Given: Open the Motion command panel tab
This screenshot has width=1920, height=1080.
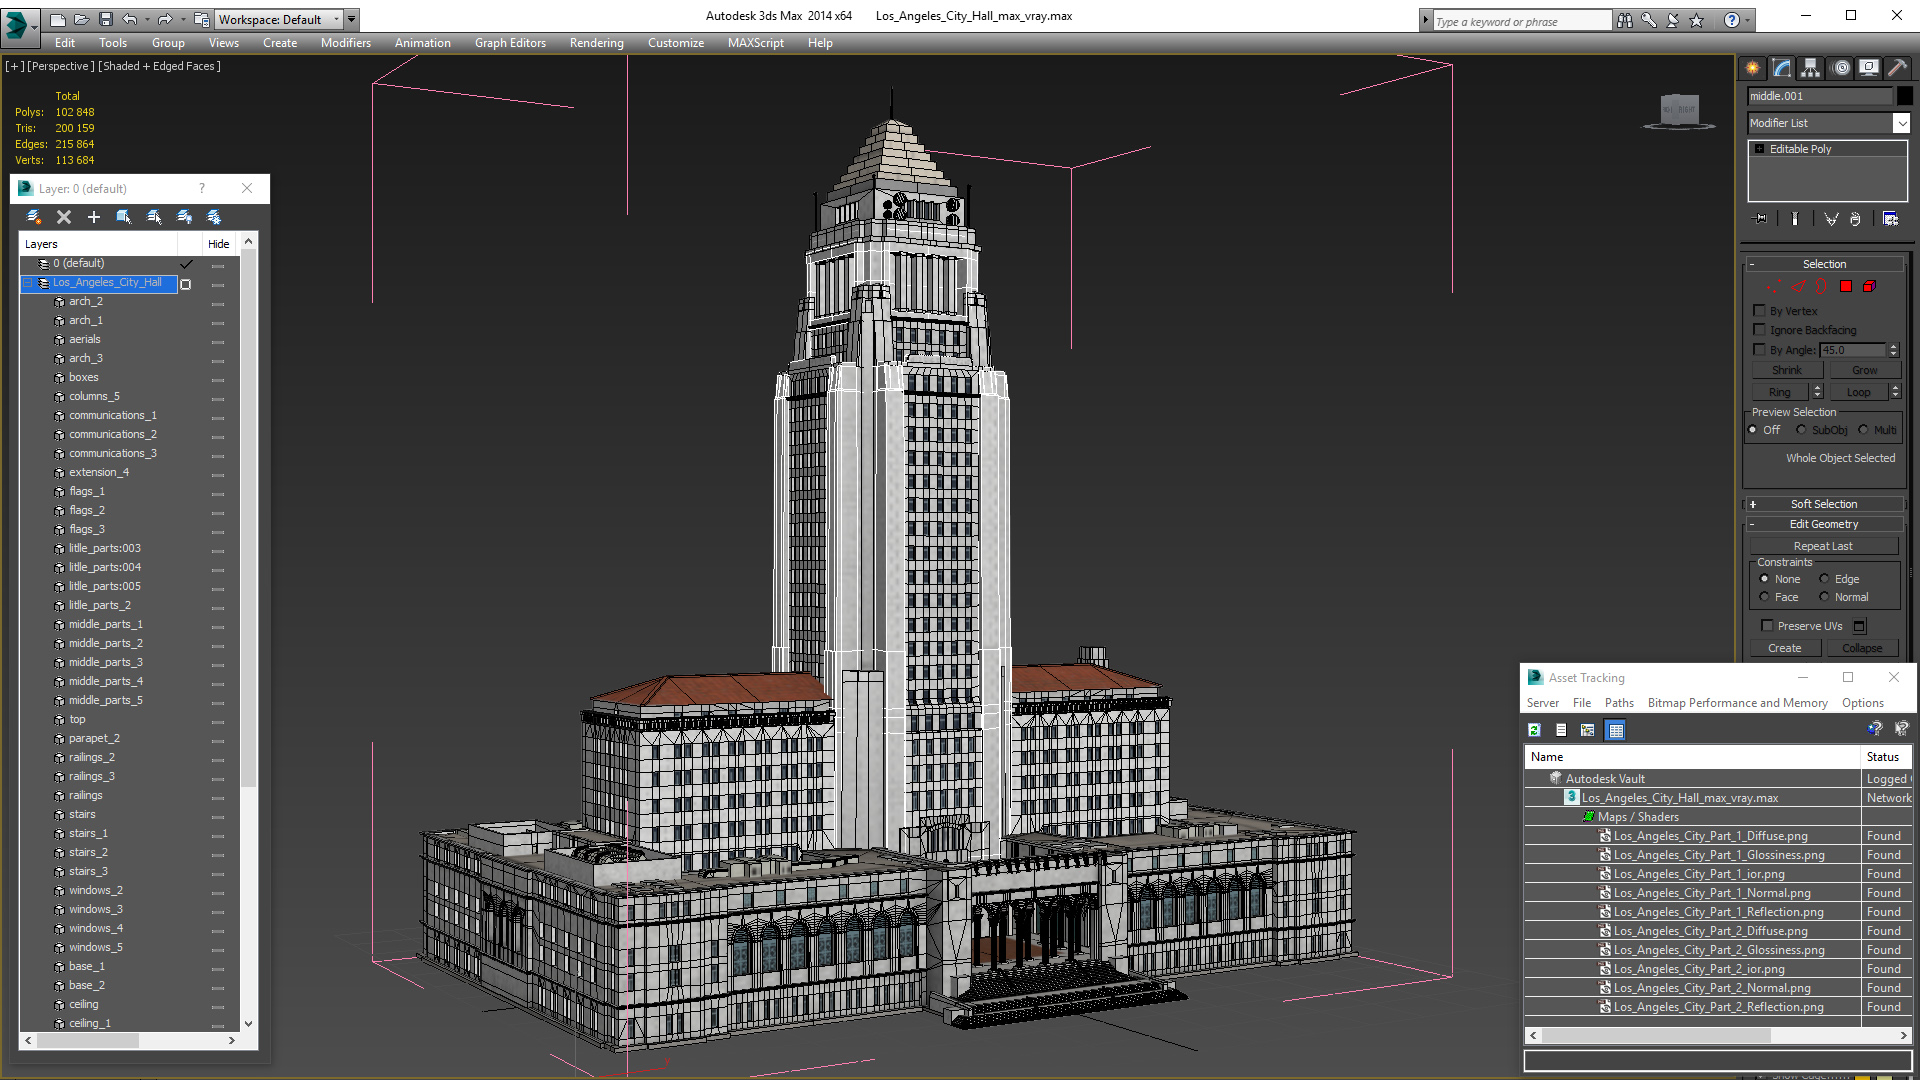Looking at the screenshot, I should 1841,68.
